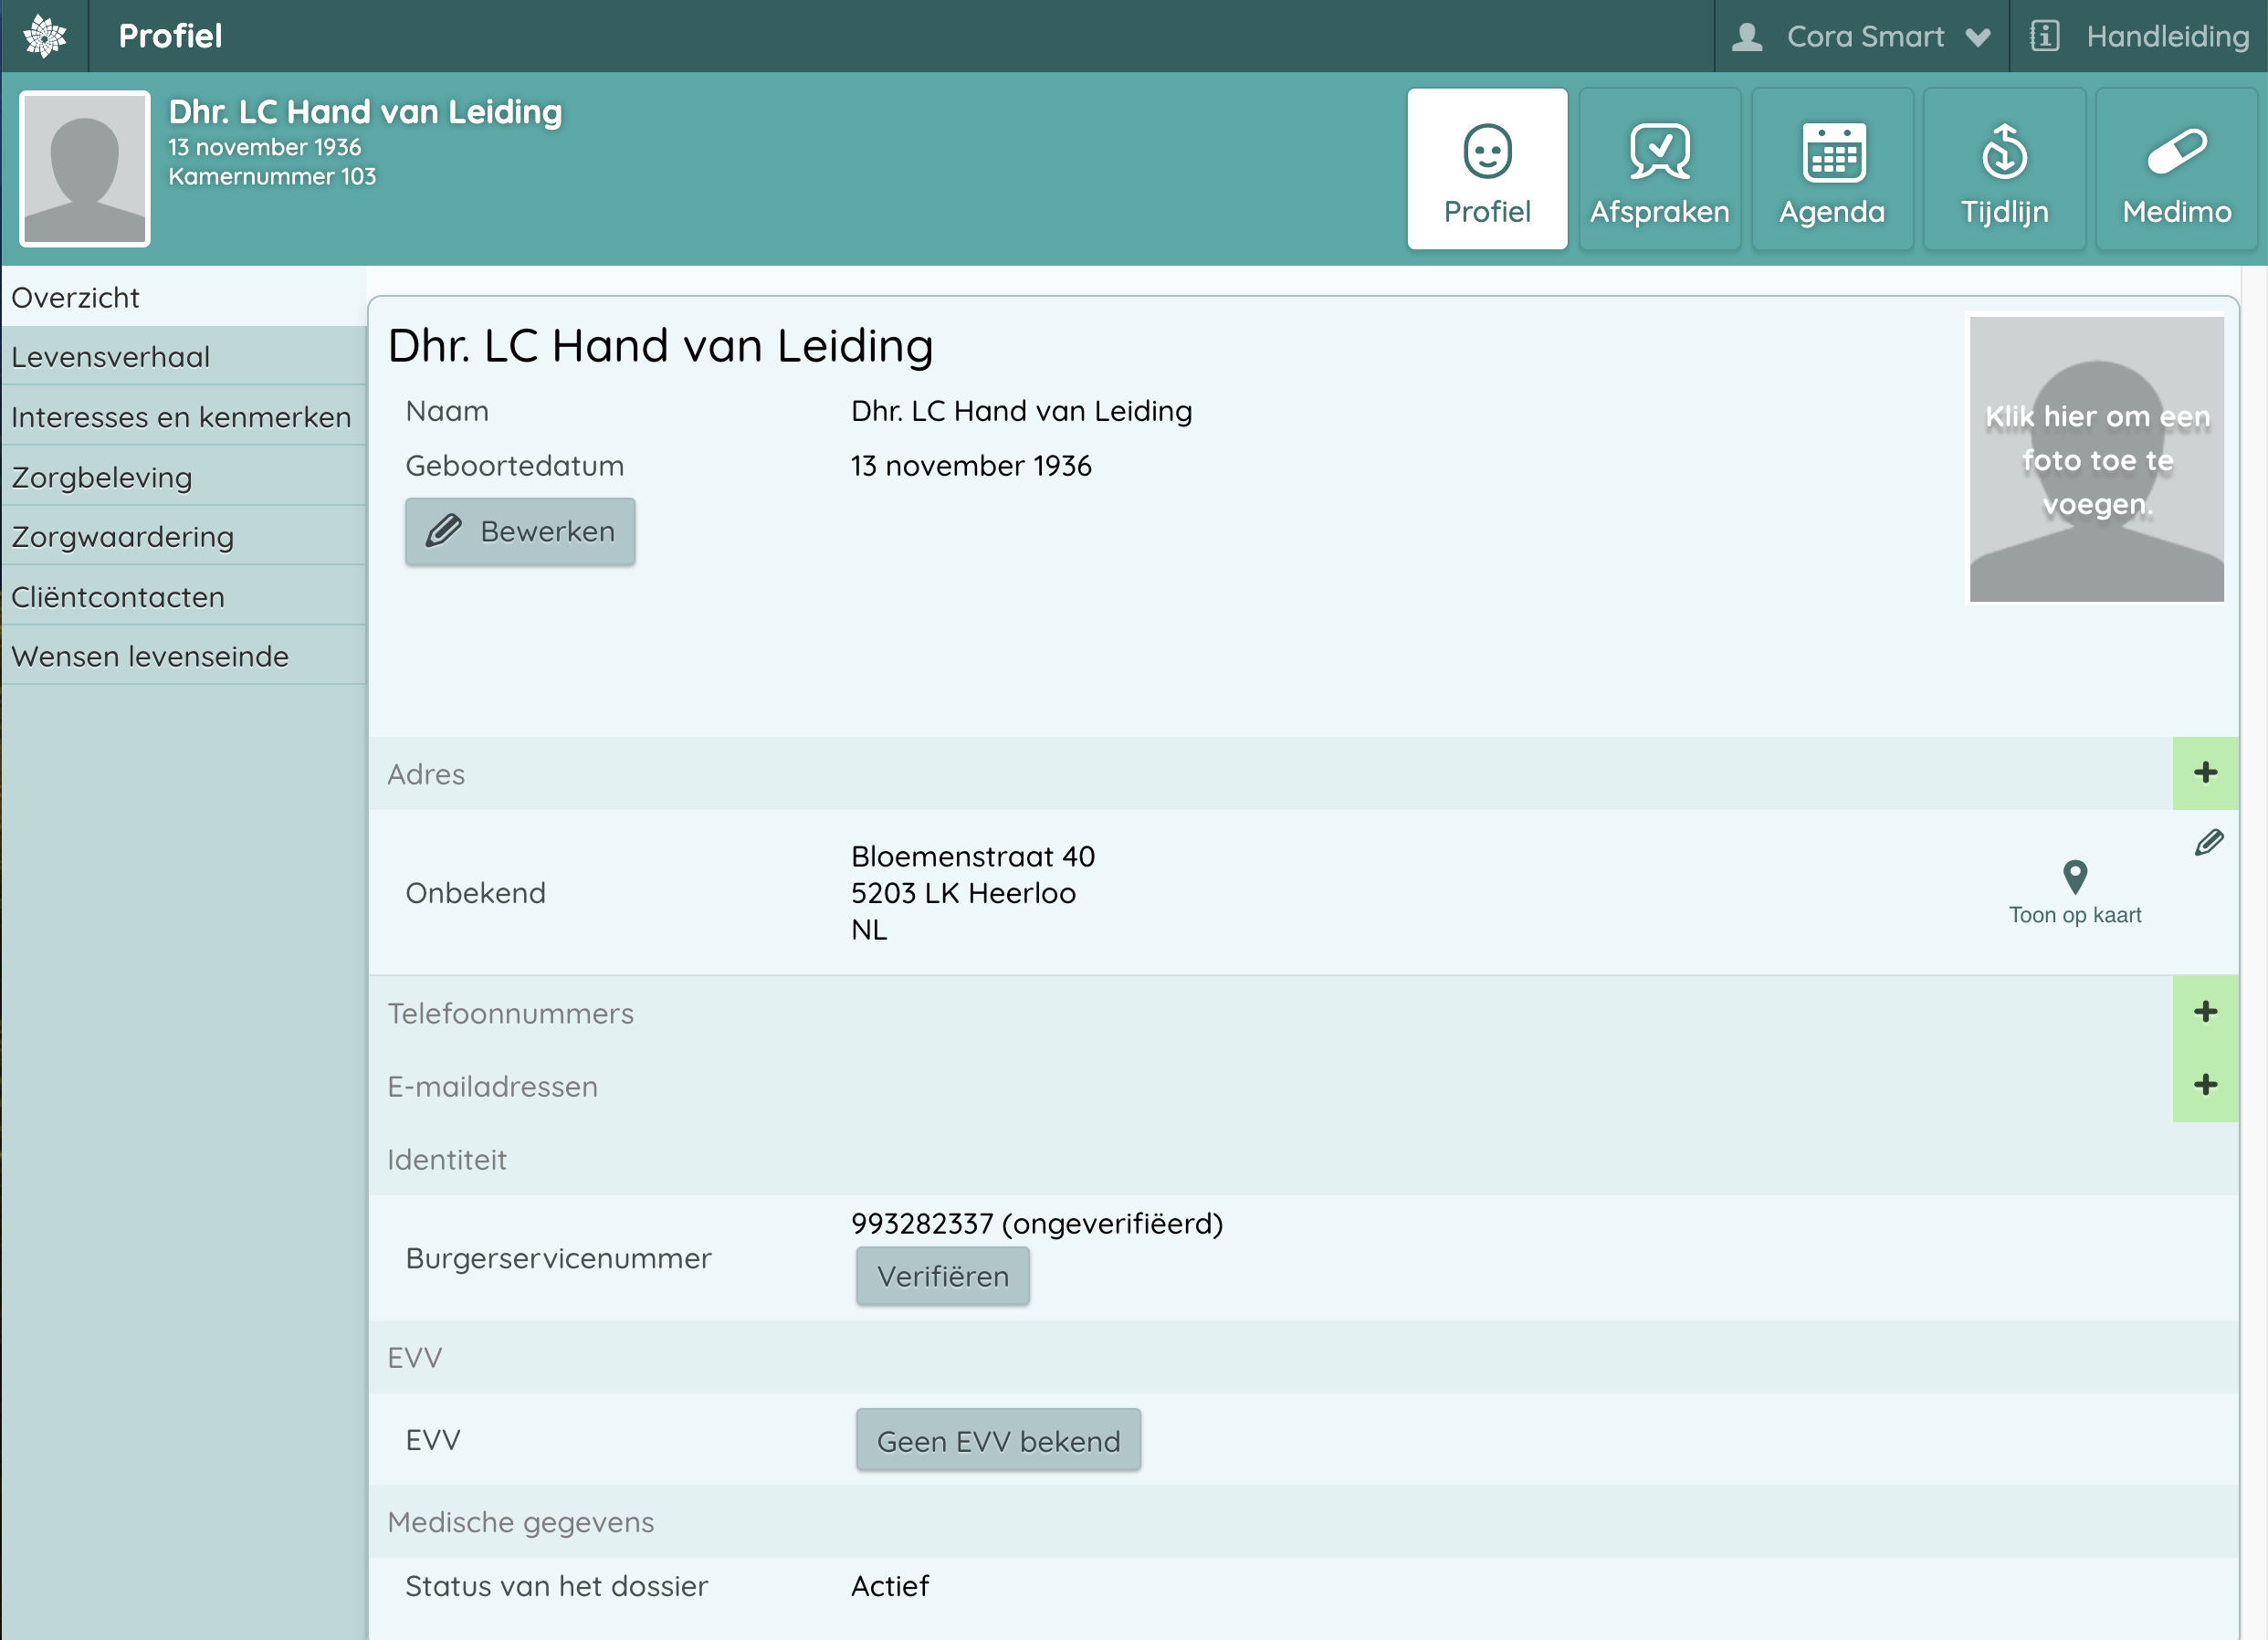This screenshot has width=2268, height=1640.
Task: Open the Agenda calendar
Action: tap(1831, 170)
